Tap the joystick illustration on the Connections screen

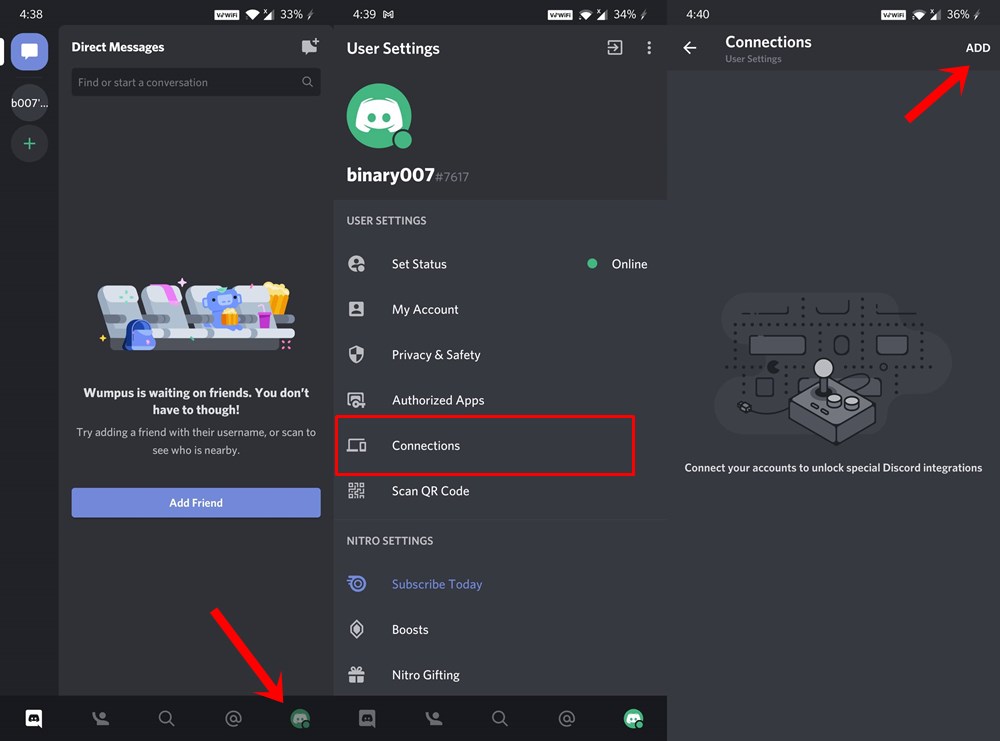point(832,370)
